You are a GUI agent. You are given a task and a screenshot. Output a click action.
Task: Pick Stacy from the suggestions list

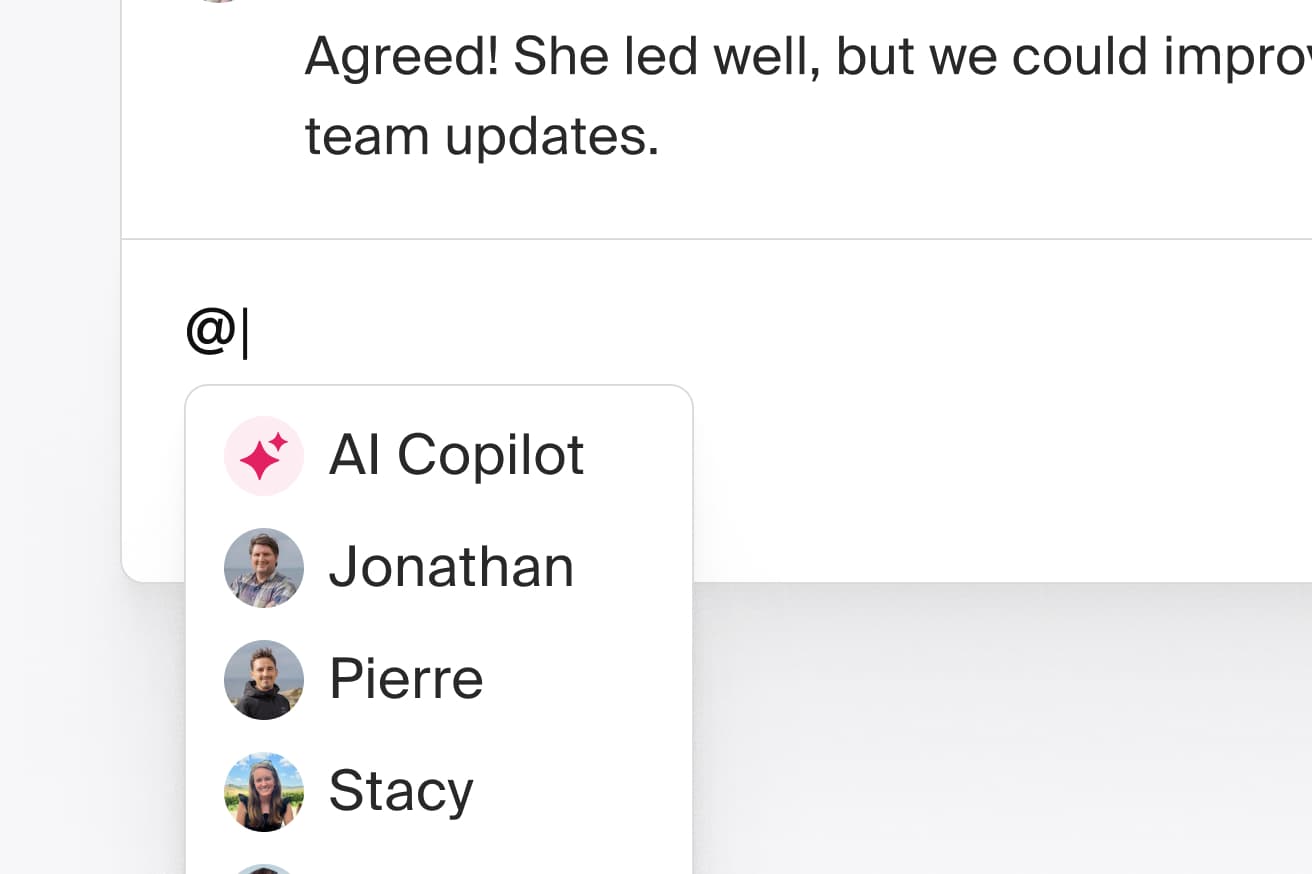(401, 791)
